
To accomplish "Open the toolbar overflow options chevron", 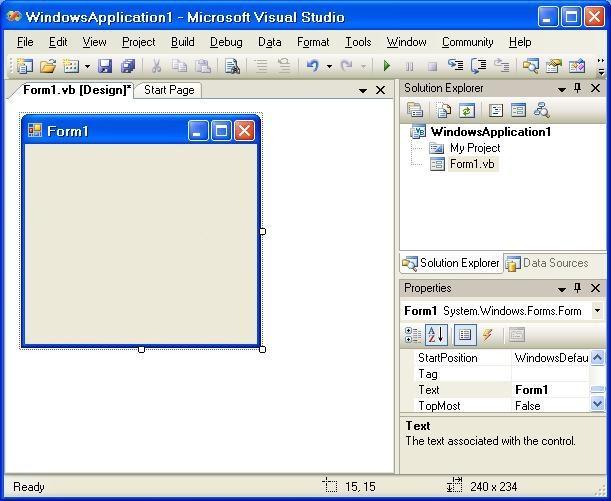I will (x=601, y=67).
